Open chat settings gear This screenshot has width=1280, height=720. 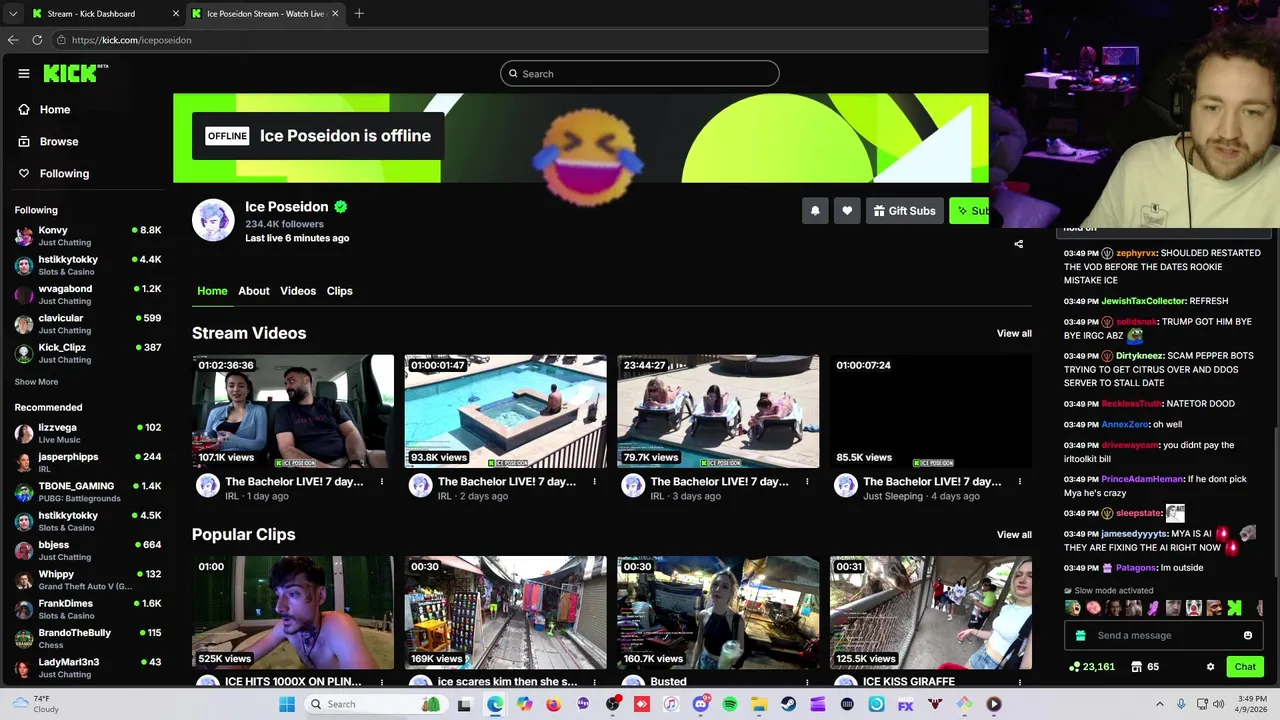tap(1210, 667)
